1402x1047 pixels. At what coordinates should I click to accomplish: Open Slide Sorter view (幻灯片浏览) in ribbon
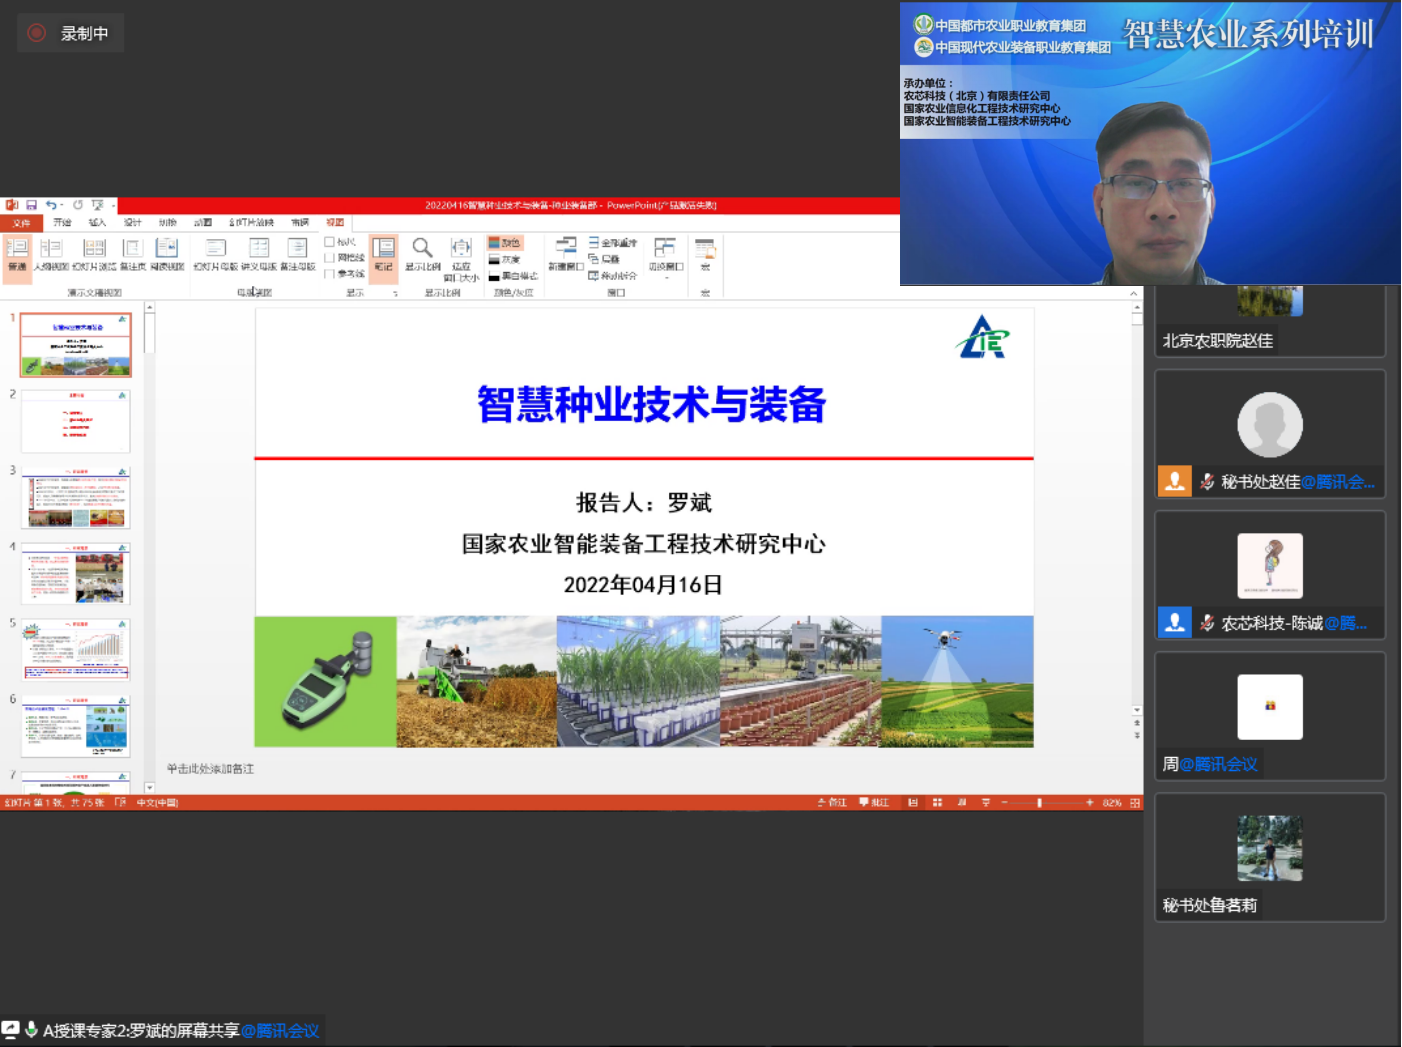(x=94, y=253)
